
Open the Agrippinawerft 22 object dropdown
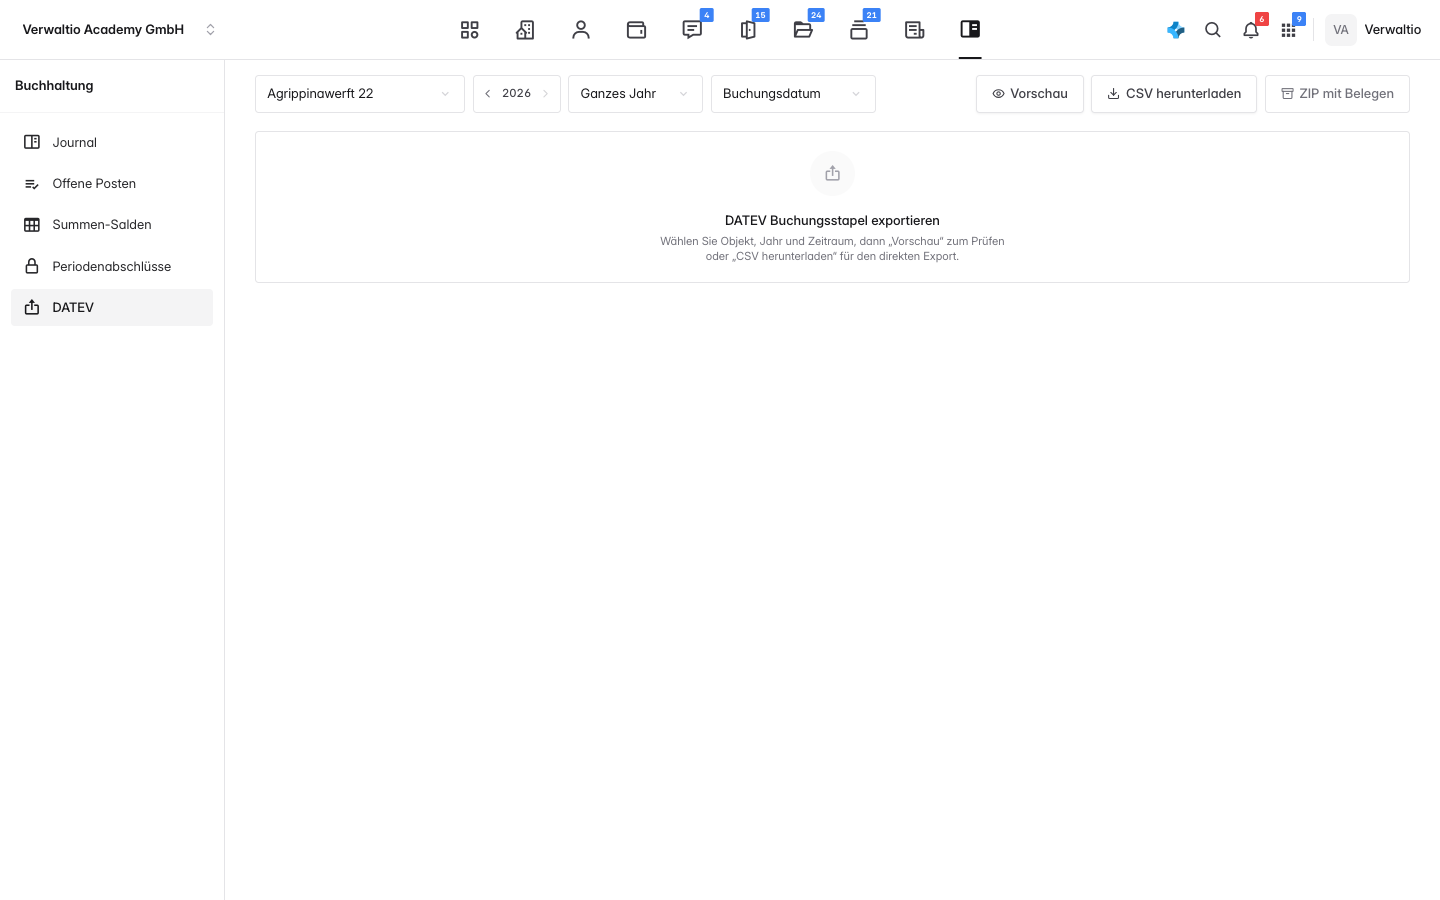click(360, 94)
